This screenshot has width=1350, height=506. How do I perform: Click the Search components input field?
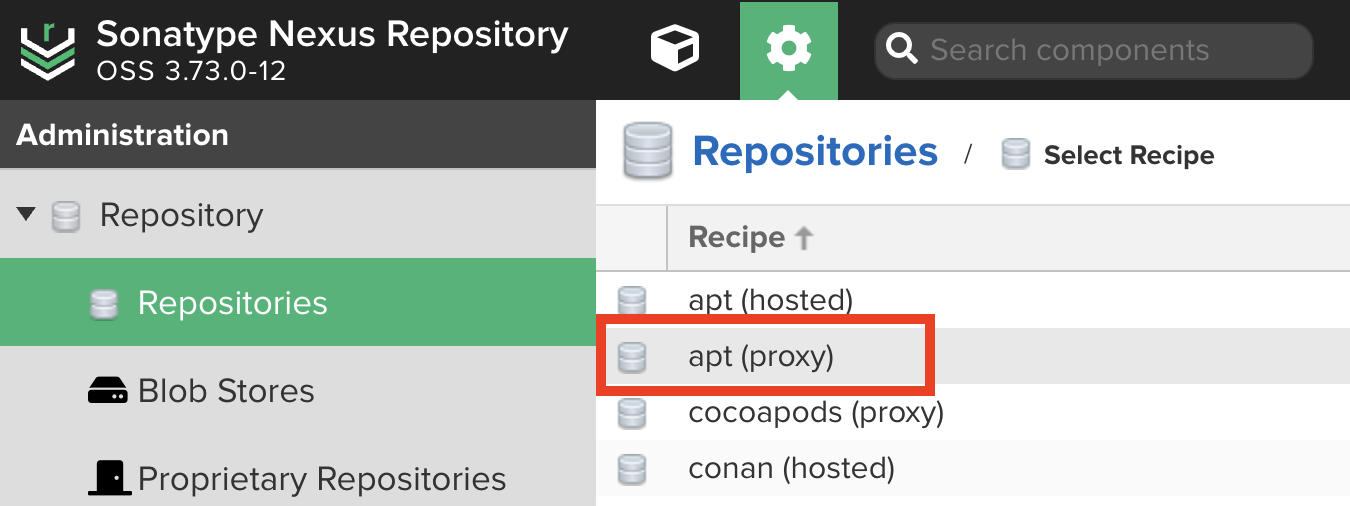click(x=1110, y=50)
